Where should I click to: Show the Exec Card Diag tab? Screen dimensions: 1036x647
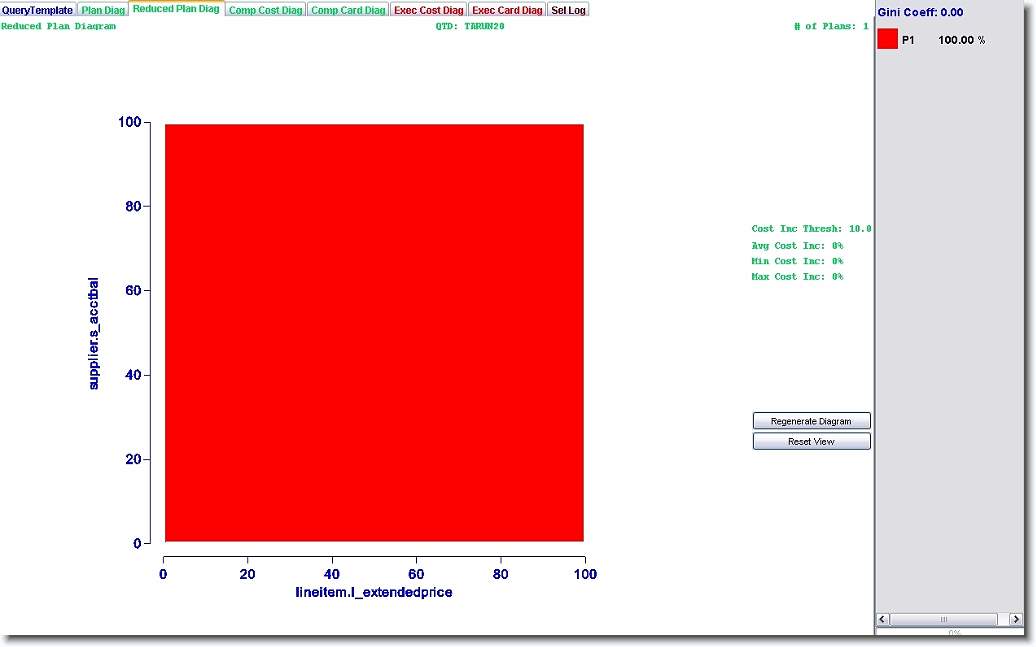coord(507,10)
